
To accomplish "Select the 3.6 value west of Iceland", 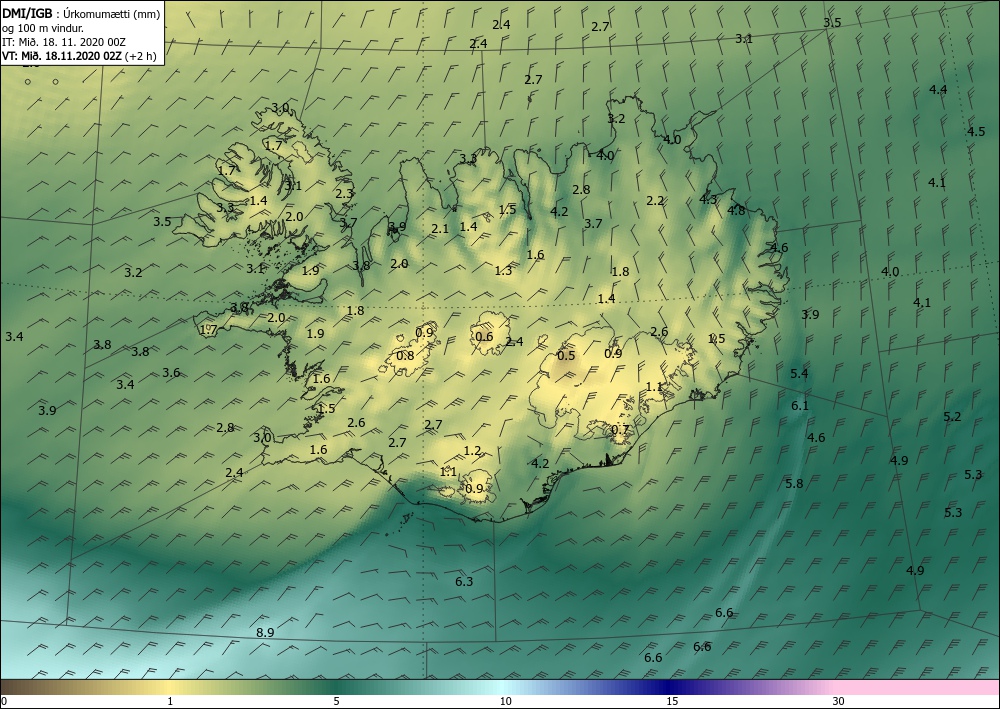I will coord(171,373).
